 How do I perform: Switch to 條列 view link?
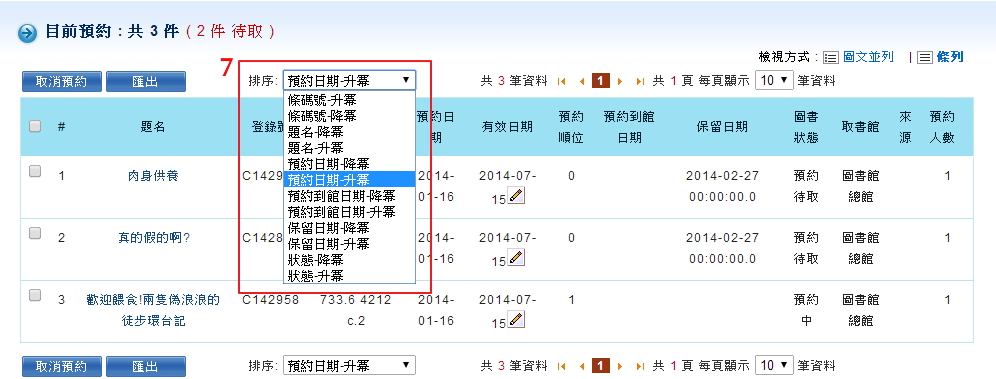point(950,57)
